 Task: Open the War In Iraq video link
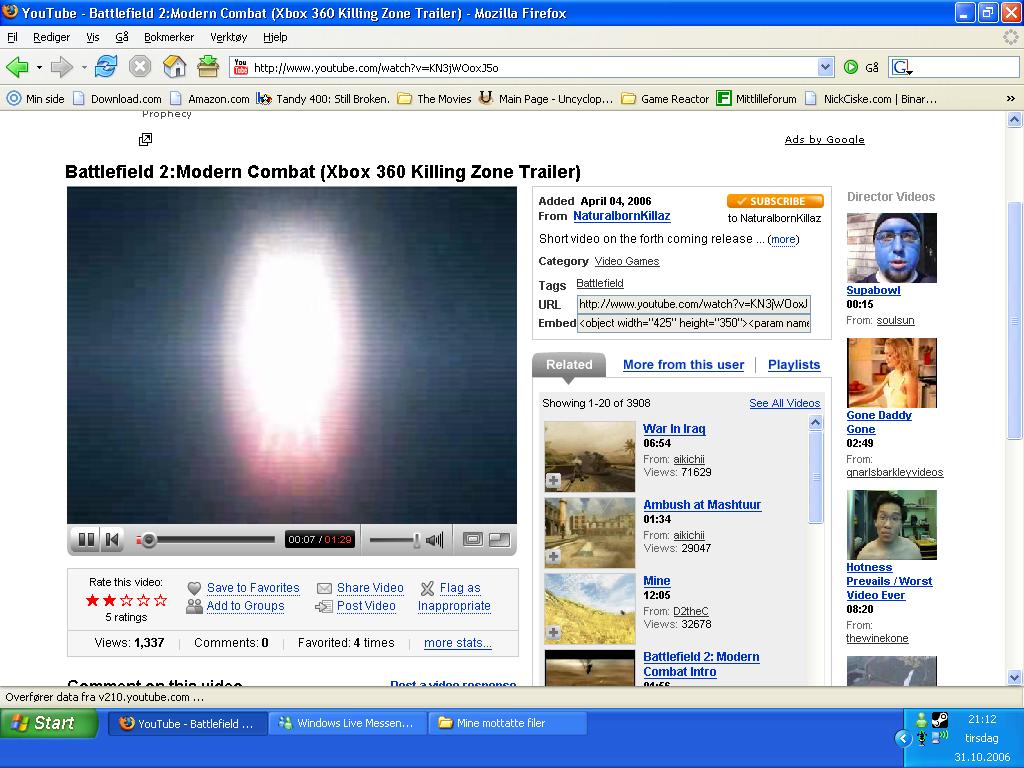(674, 429)
